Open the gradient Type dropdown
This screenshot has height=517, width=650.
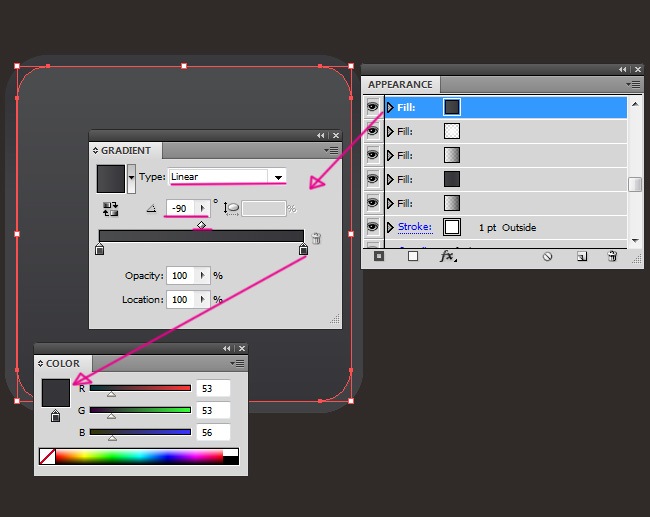278,177
